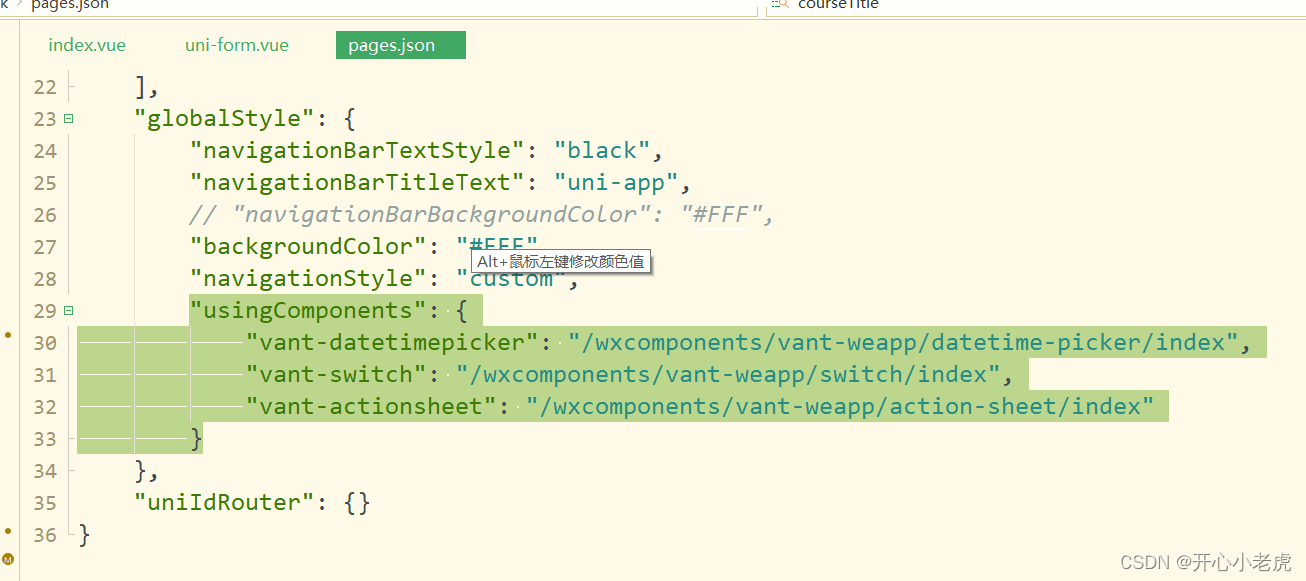Click the black value on line 24

602,149
